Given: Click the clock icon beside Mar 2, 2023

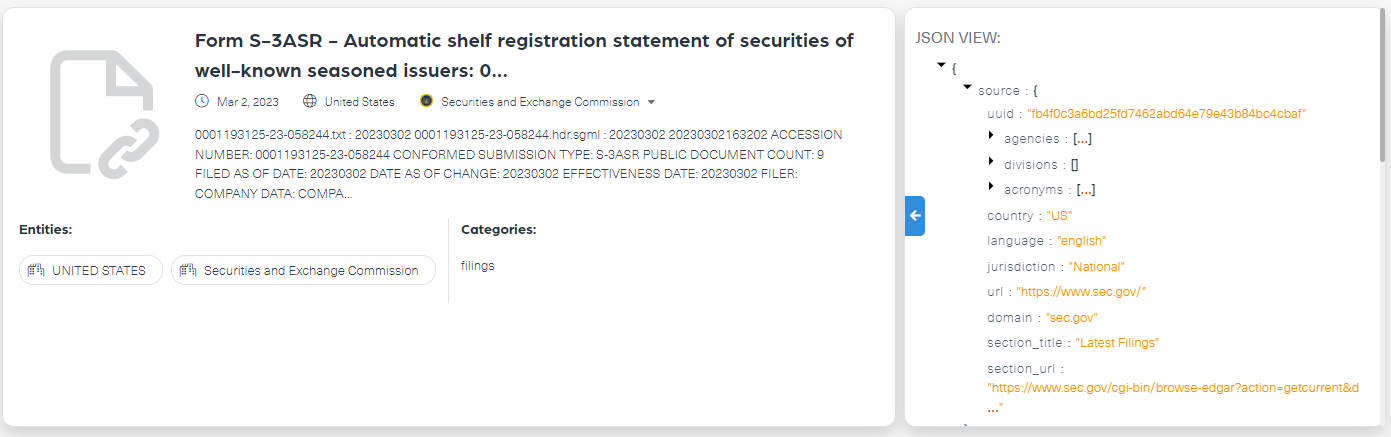Looking at the screenshot, I should 202,101.
